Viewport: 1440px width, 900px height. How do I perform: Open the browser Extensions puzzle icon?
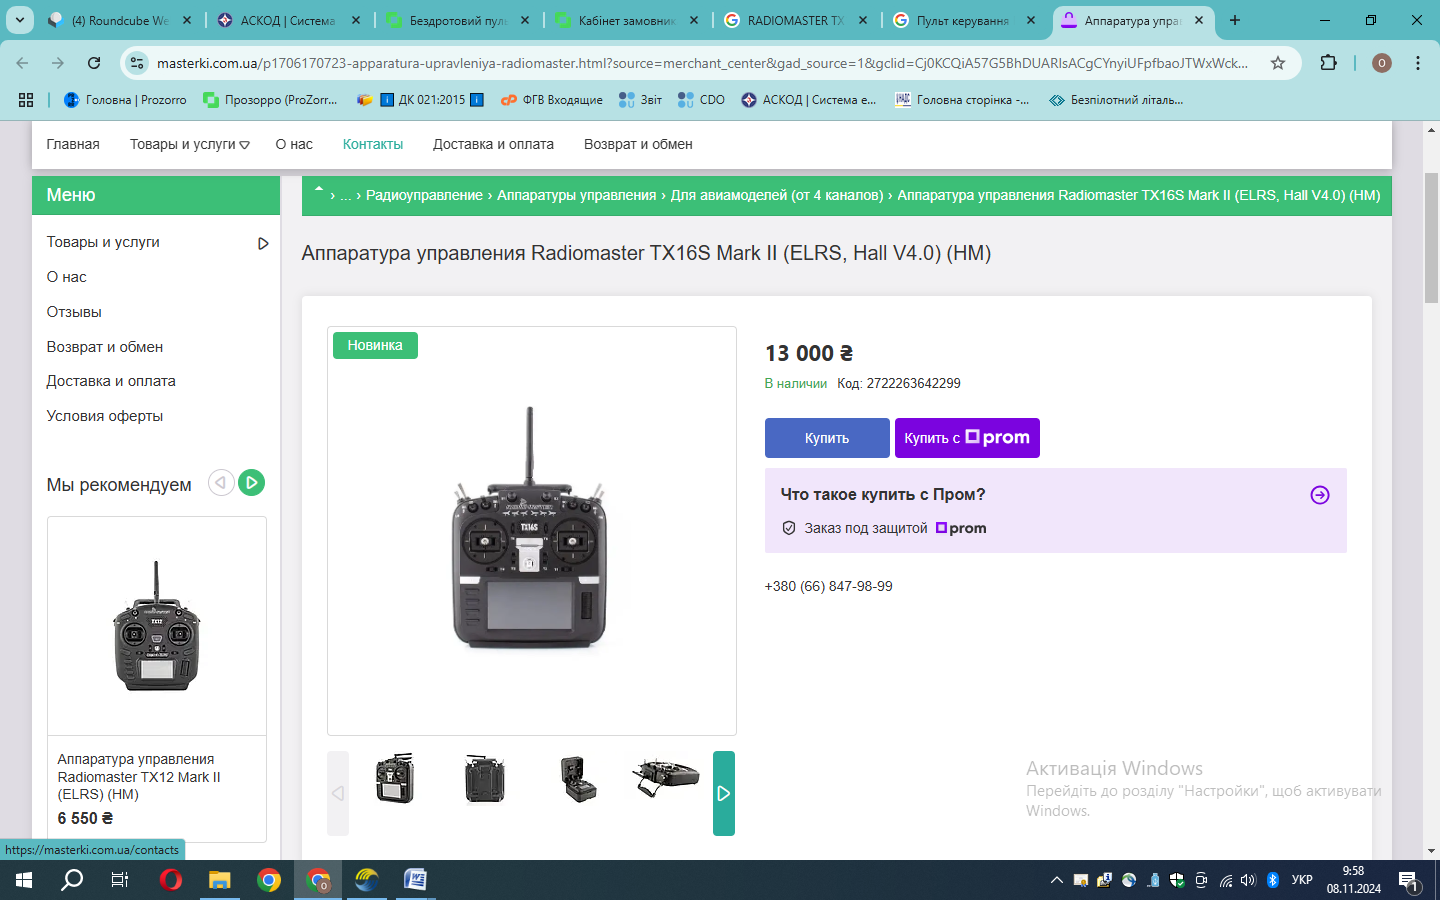1328,63
